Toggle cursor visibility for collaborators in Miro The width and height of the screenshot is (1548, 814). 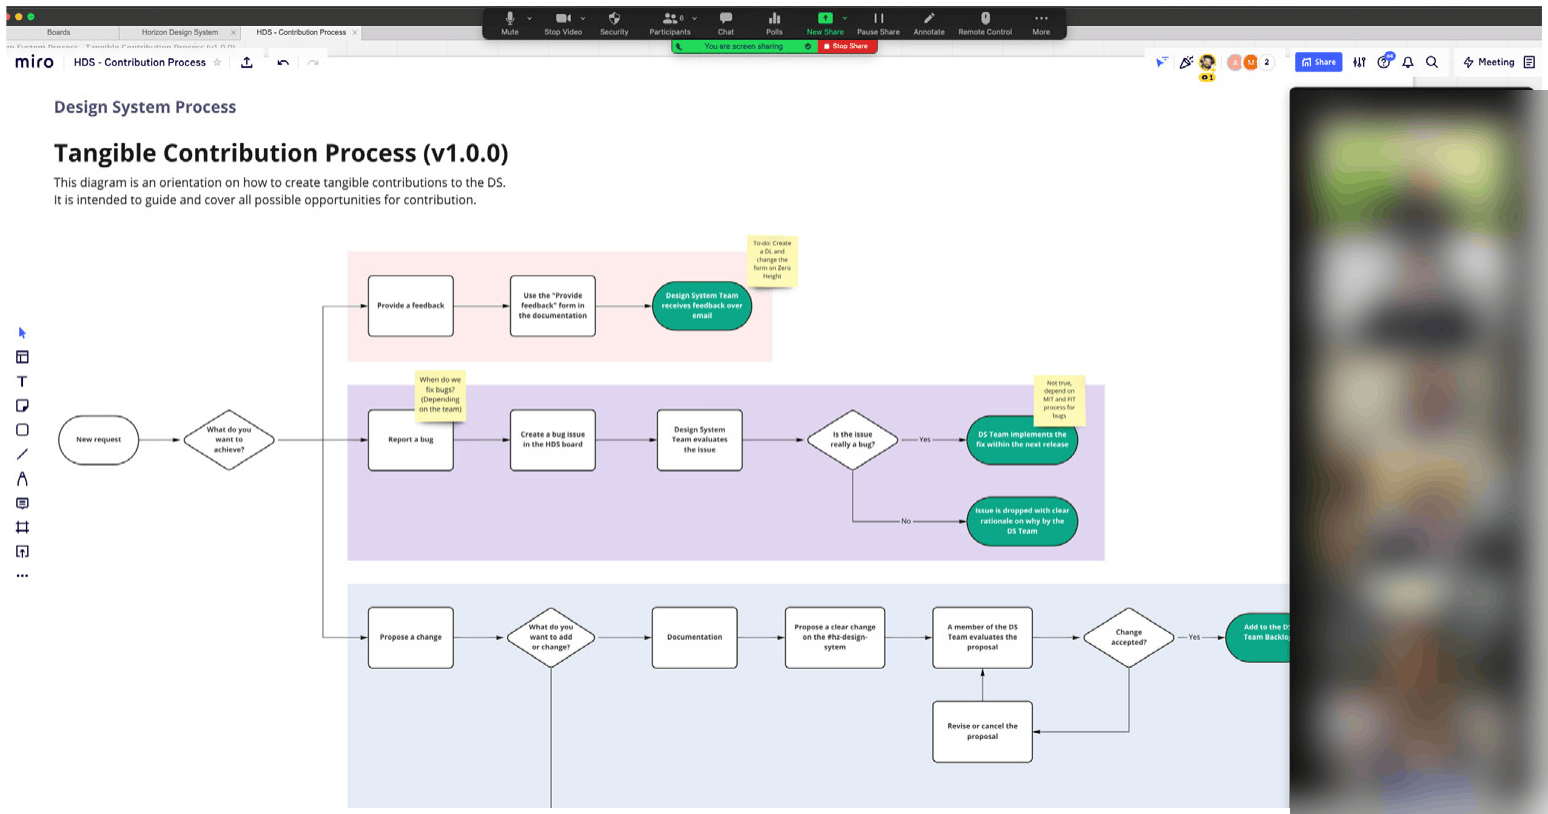pyautogui.click(x=1161, y=62)
